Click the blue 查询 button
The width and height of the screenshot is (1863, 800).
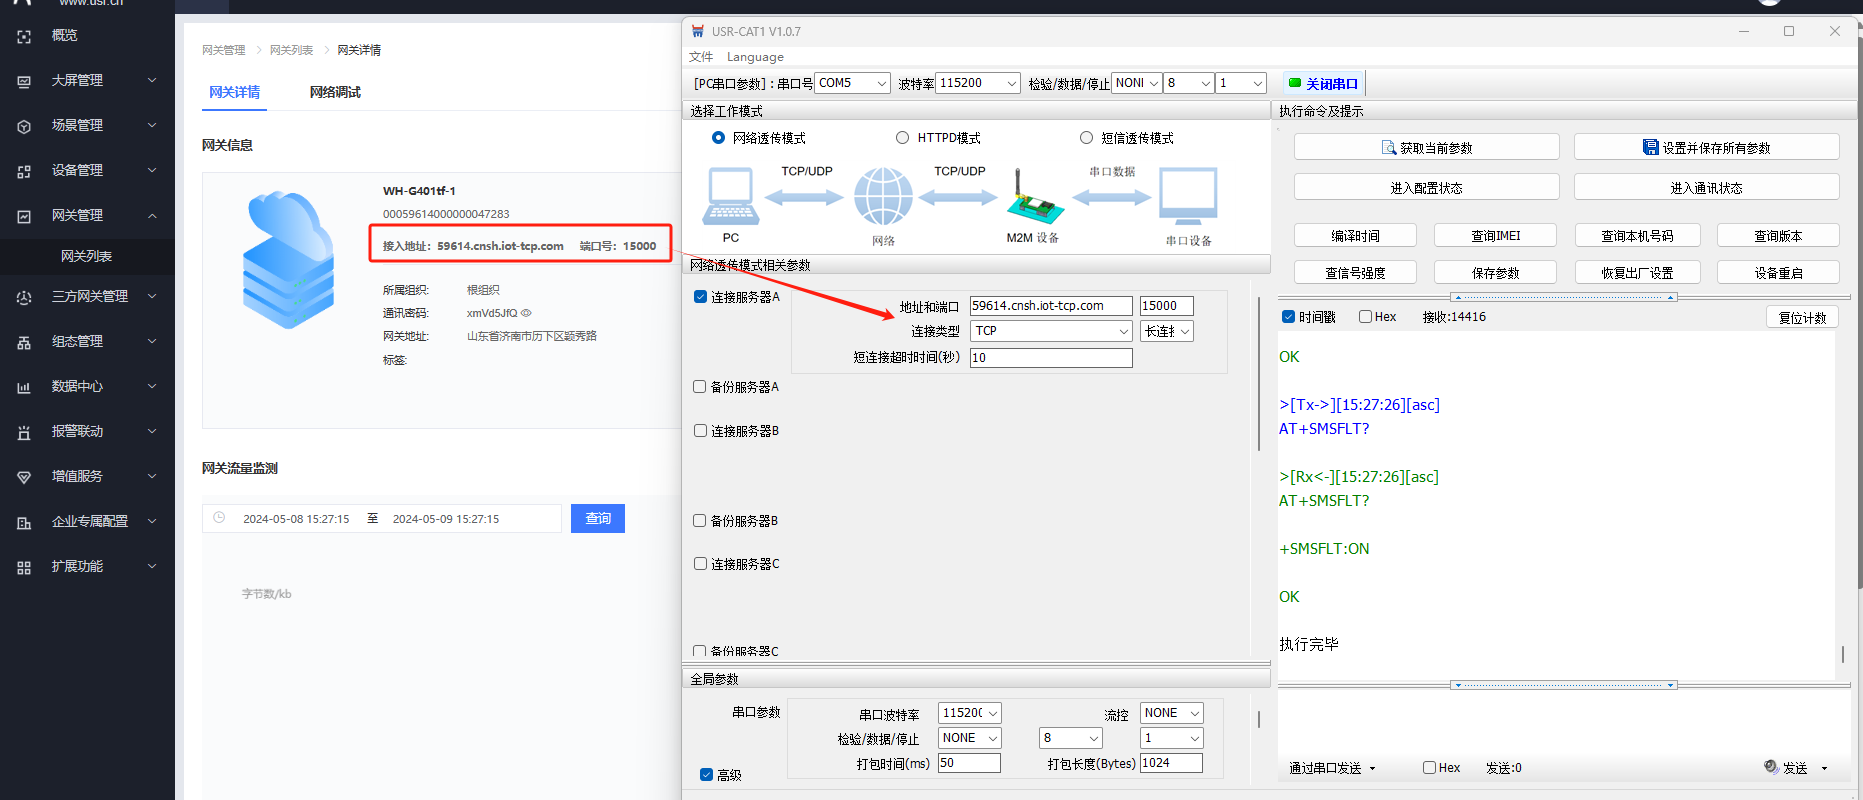coord(597,518)
